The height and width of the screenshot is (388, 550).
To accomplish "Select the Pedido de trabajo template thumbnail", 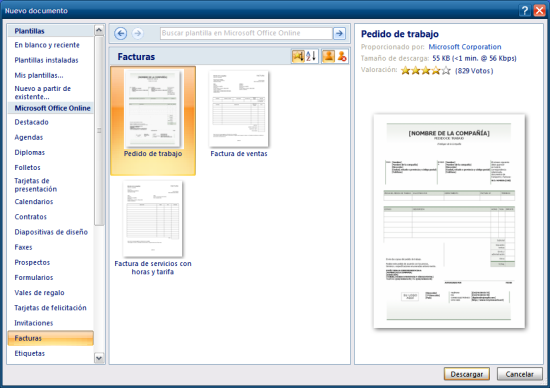I will 153,121.
